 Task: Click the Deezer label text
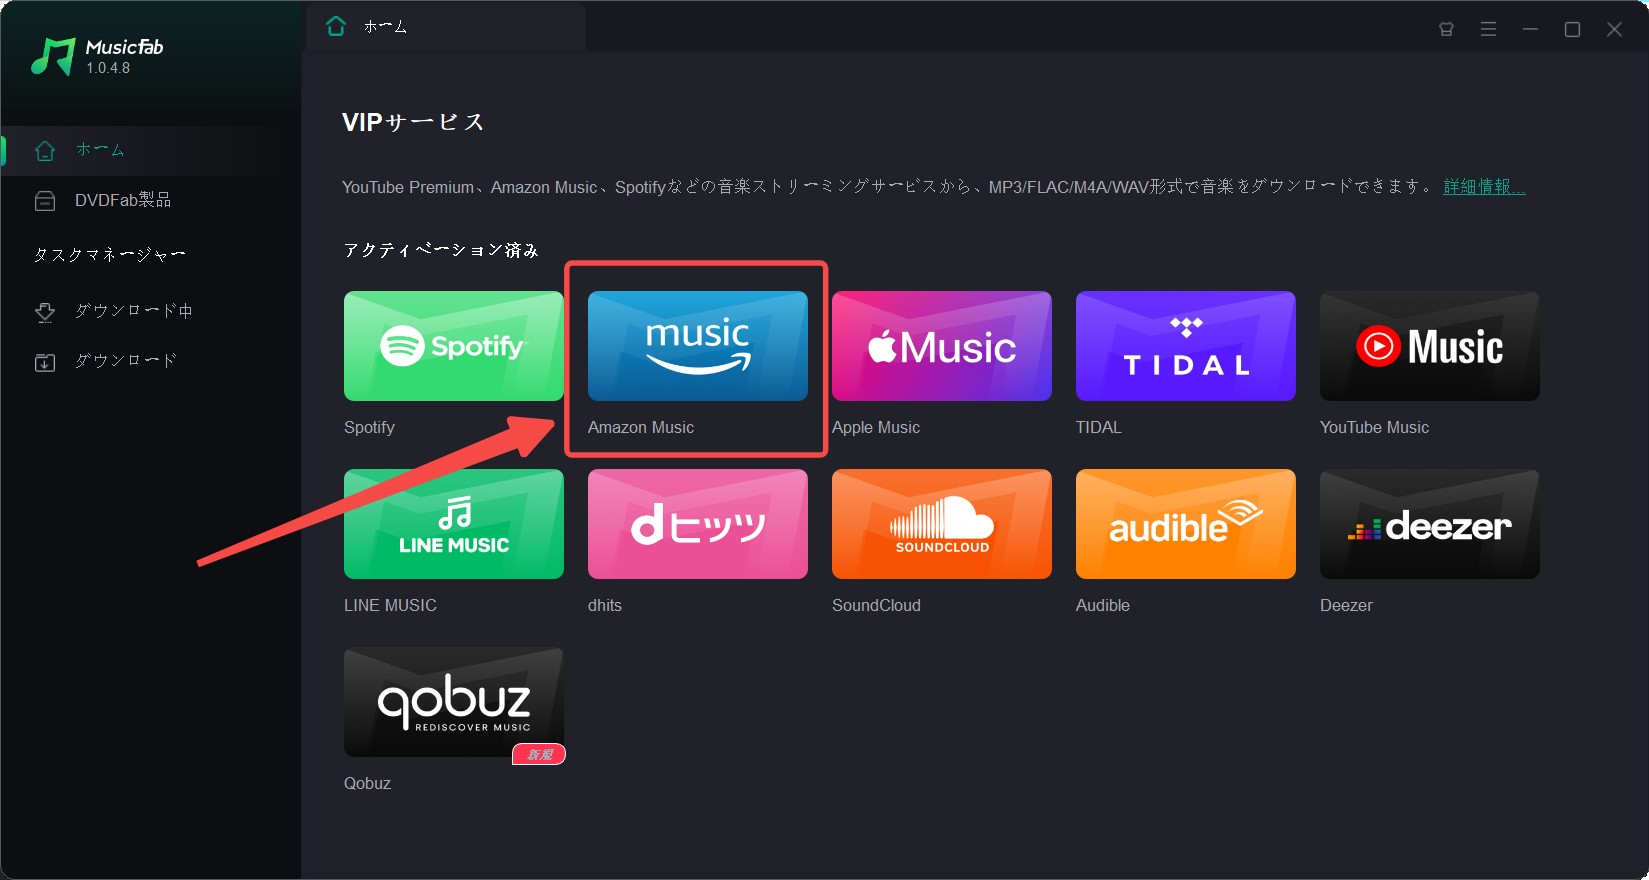click(x=1346, y=605)
